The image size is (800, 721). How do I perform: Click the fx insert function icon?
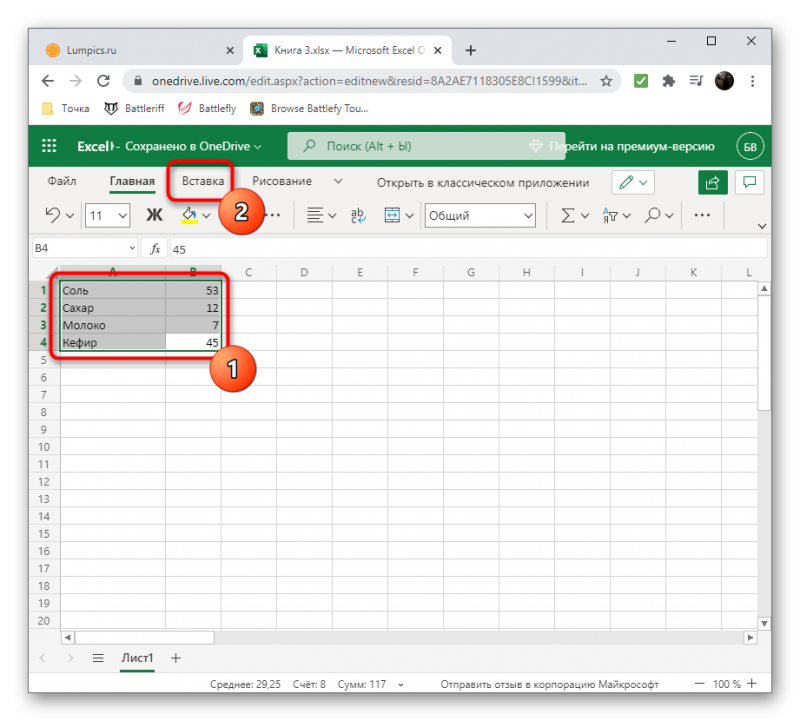click(x=155, y=249)
